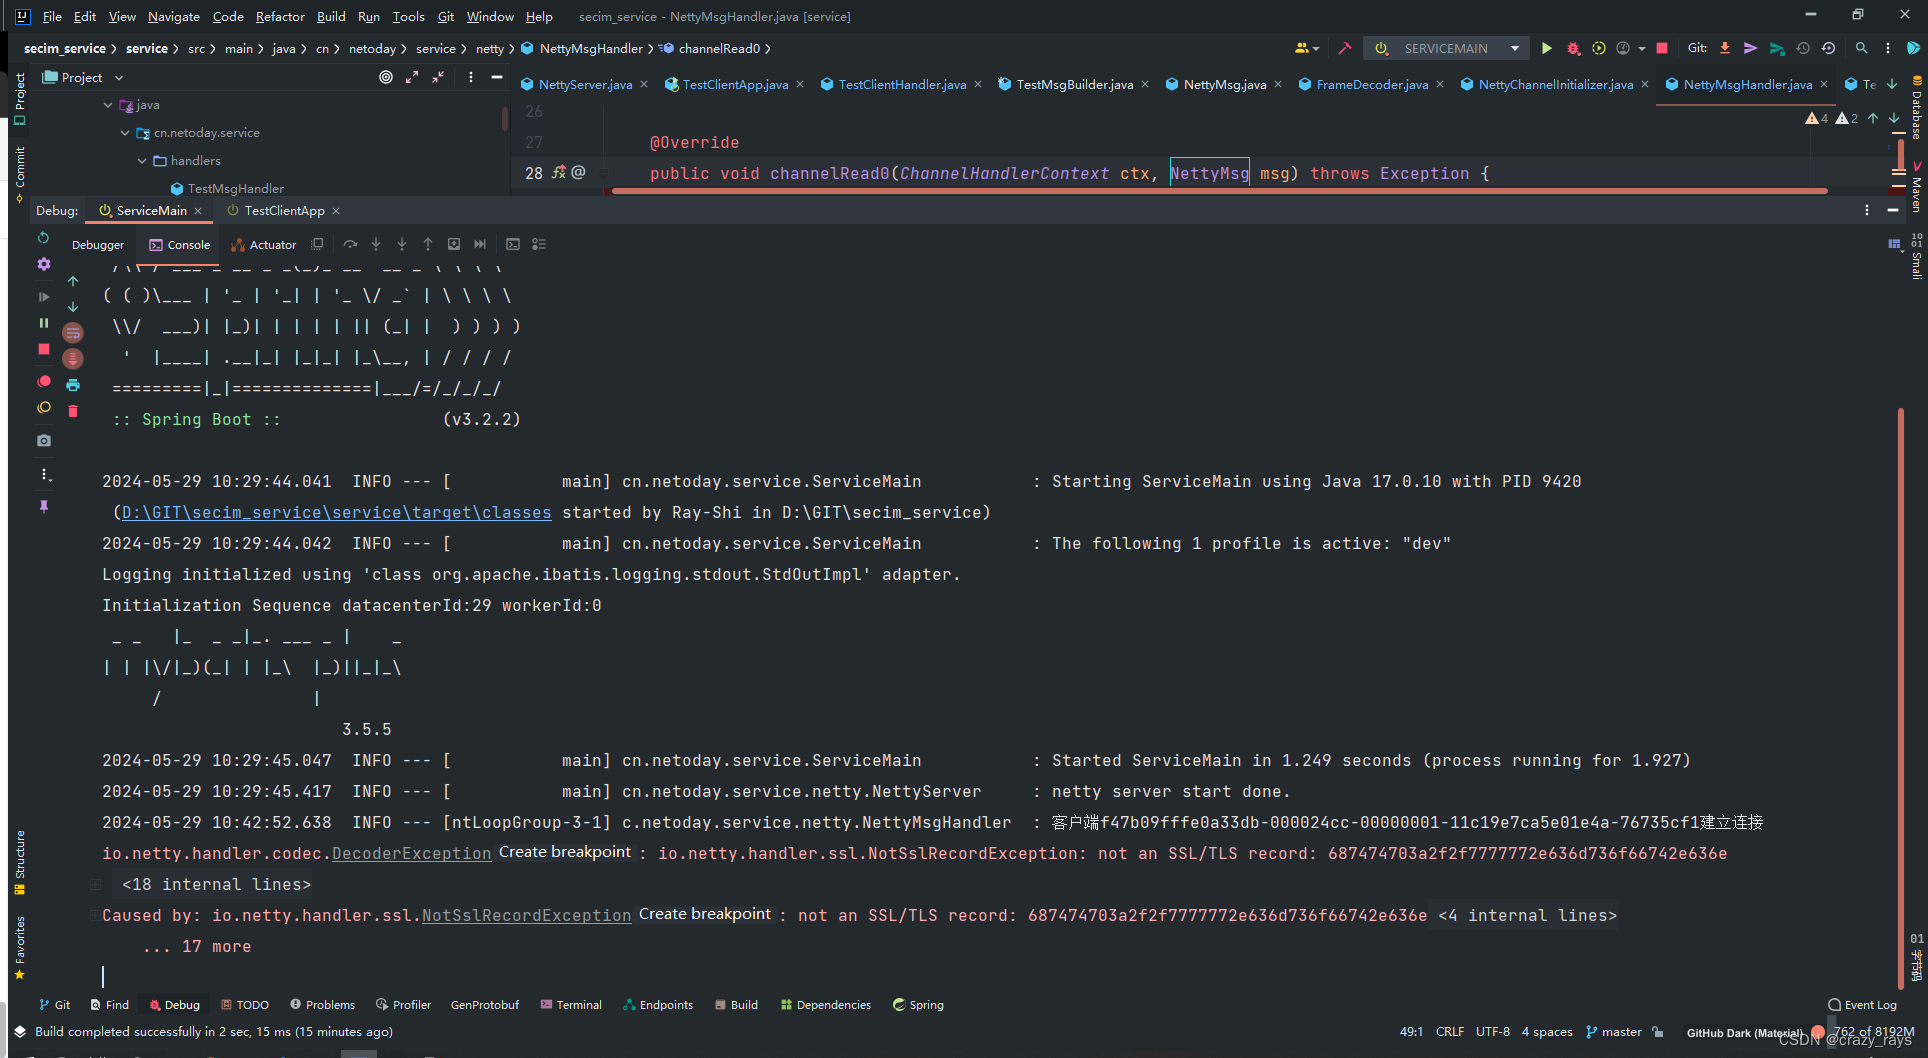Push commits with the green Git arrow
Image resolution: width=1928 pixels, height=1058 pixels.
pos(1777,48)
